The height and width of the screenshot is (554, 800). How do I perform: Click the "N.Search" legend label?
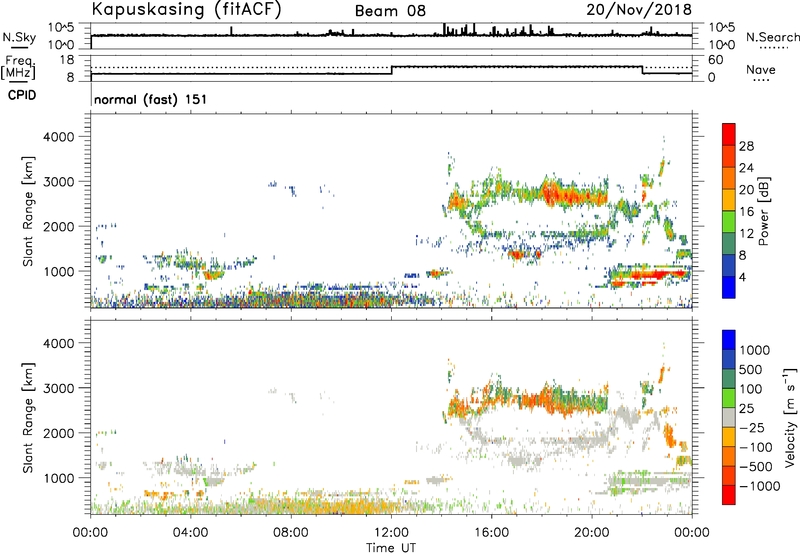[772, 37]
